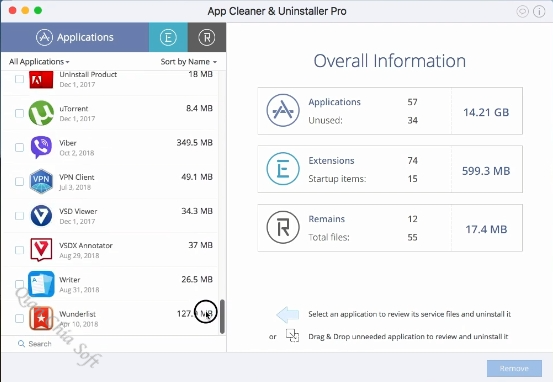
Task: Open the Sort by Name dropdown
Action: [188, 62]
